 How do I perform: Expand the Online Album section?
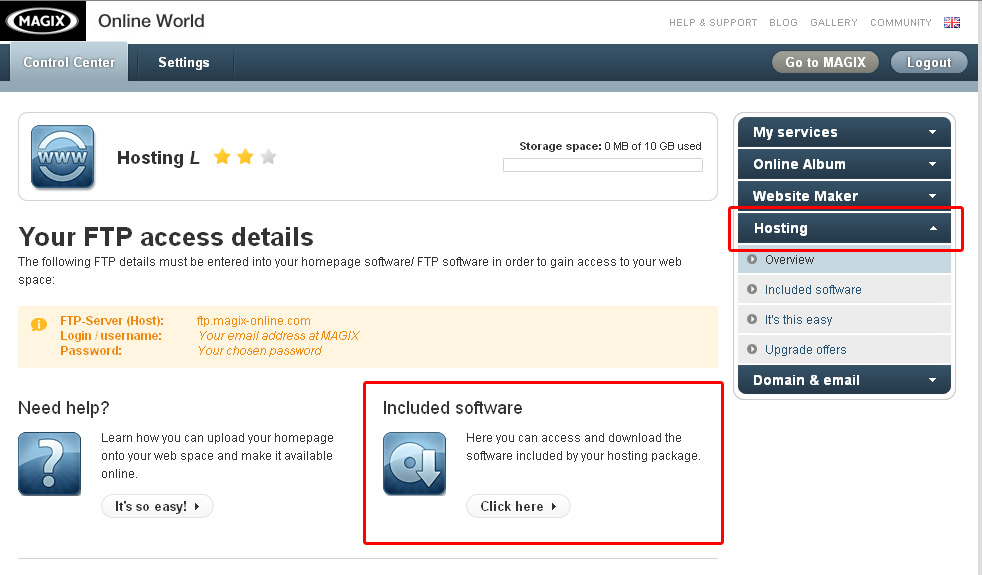844,164
